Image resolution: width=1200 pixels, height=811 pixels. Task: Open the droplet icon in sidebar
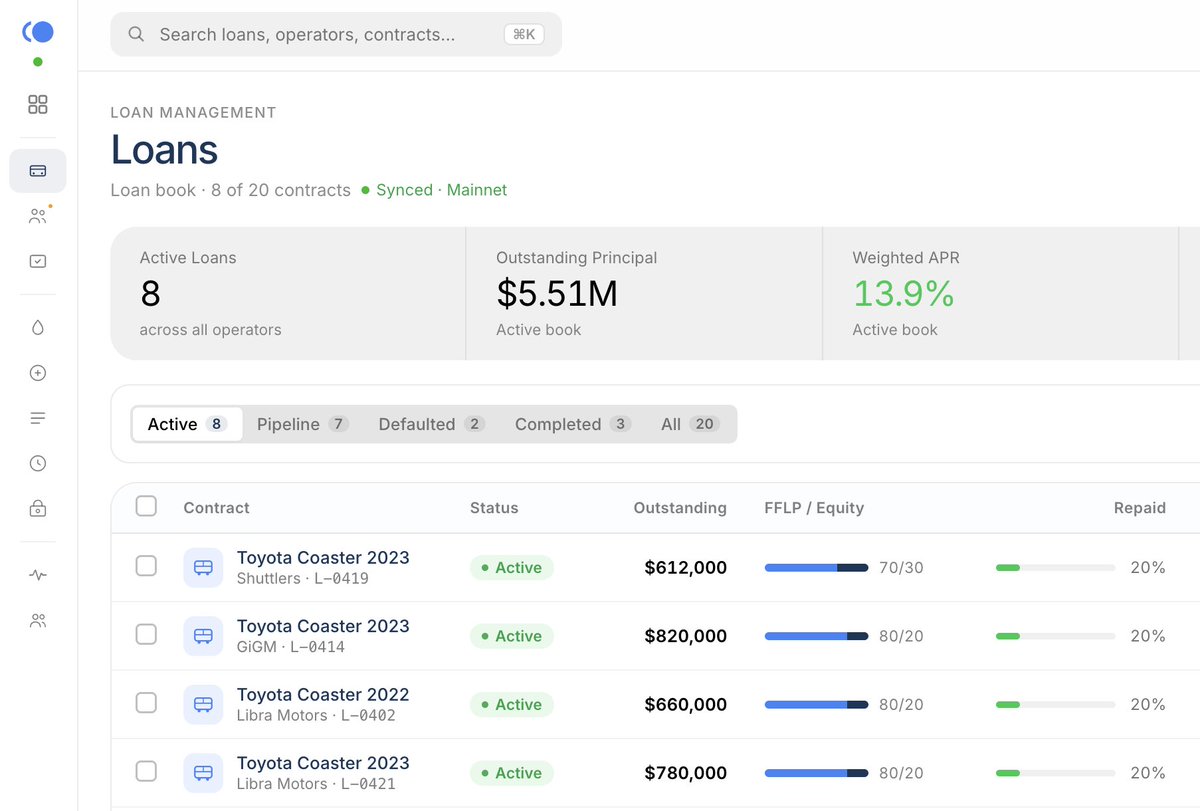click(x=38, y=327)
